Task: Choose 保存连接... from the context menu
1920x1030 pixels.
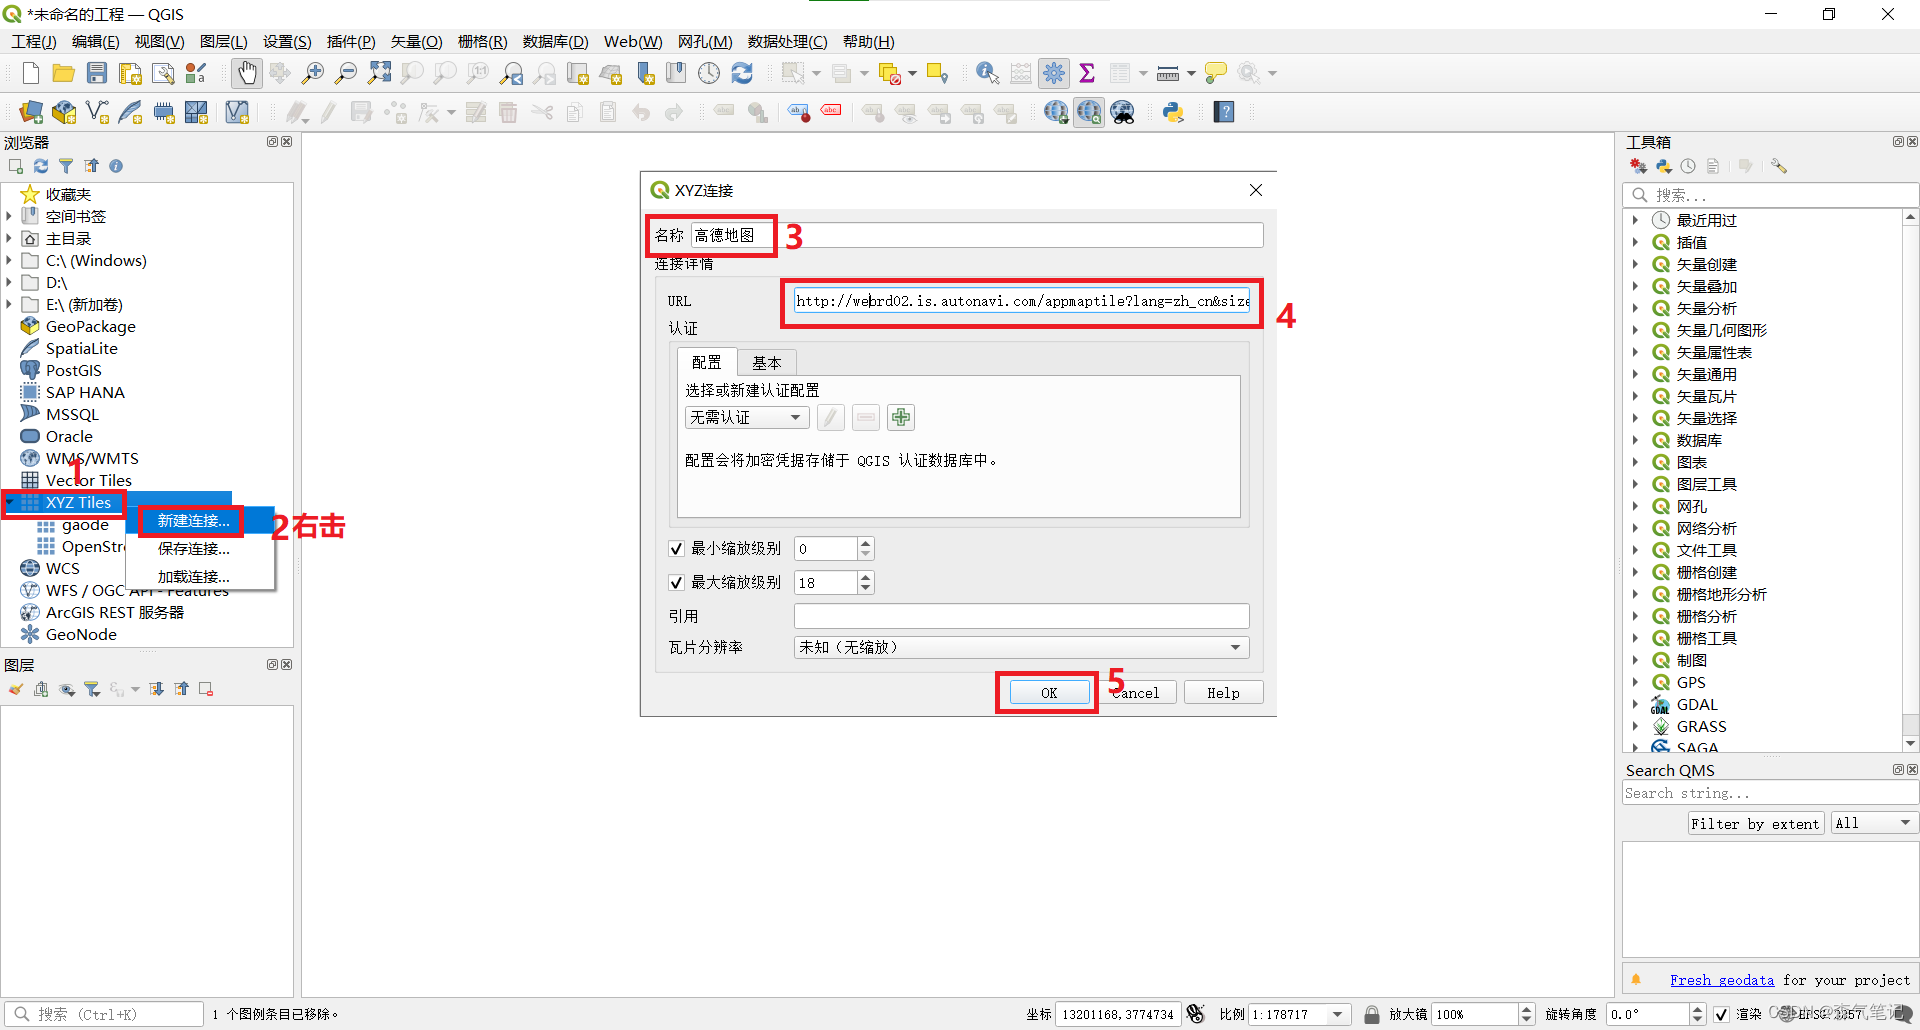Action: (x=194, y=549)
